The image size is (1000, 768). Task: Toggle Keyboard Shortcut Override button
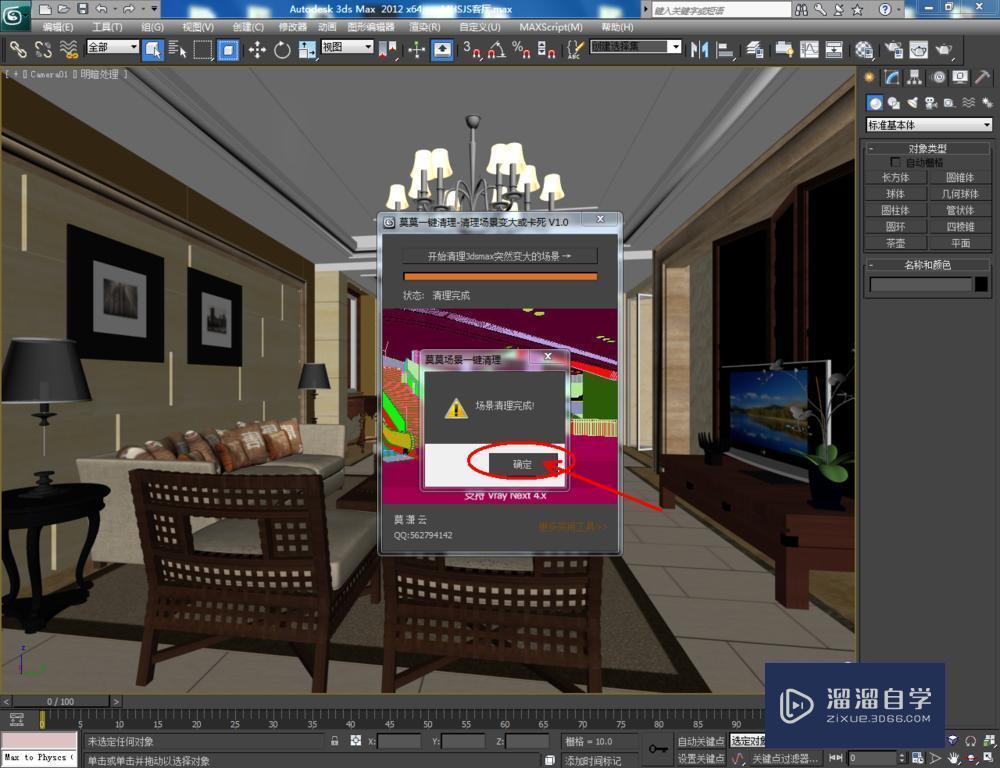click(443, 49)
